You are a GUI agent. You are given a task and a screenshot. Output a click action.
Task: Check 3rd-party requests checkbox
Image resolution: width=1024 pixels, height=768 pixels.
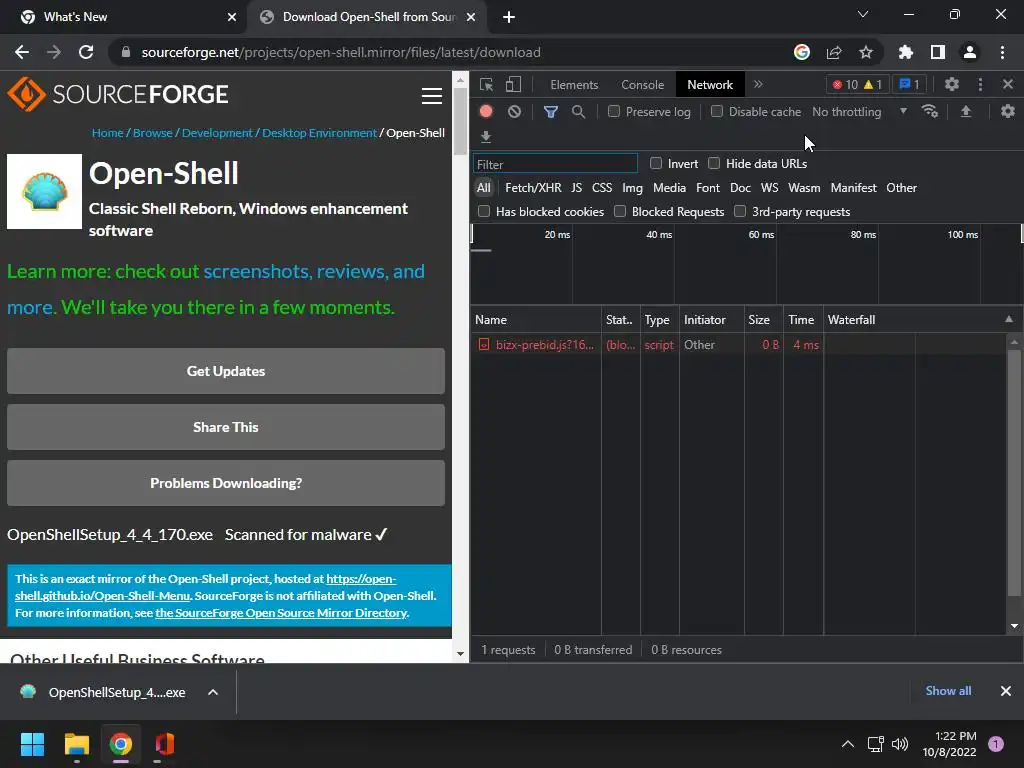tap(740, 211)
